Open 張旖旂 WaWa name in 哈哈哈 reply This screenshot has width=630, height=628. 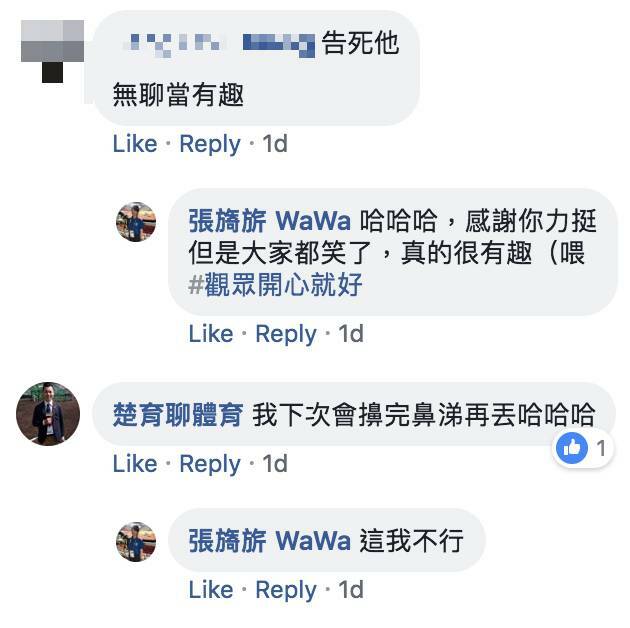click(x=270, y=221)
